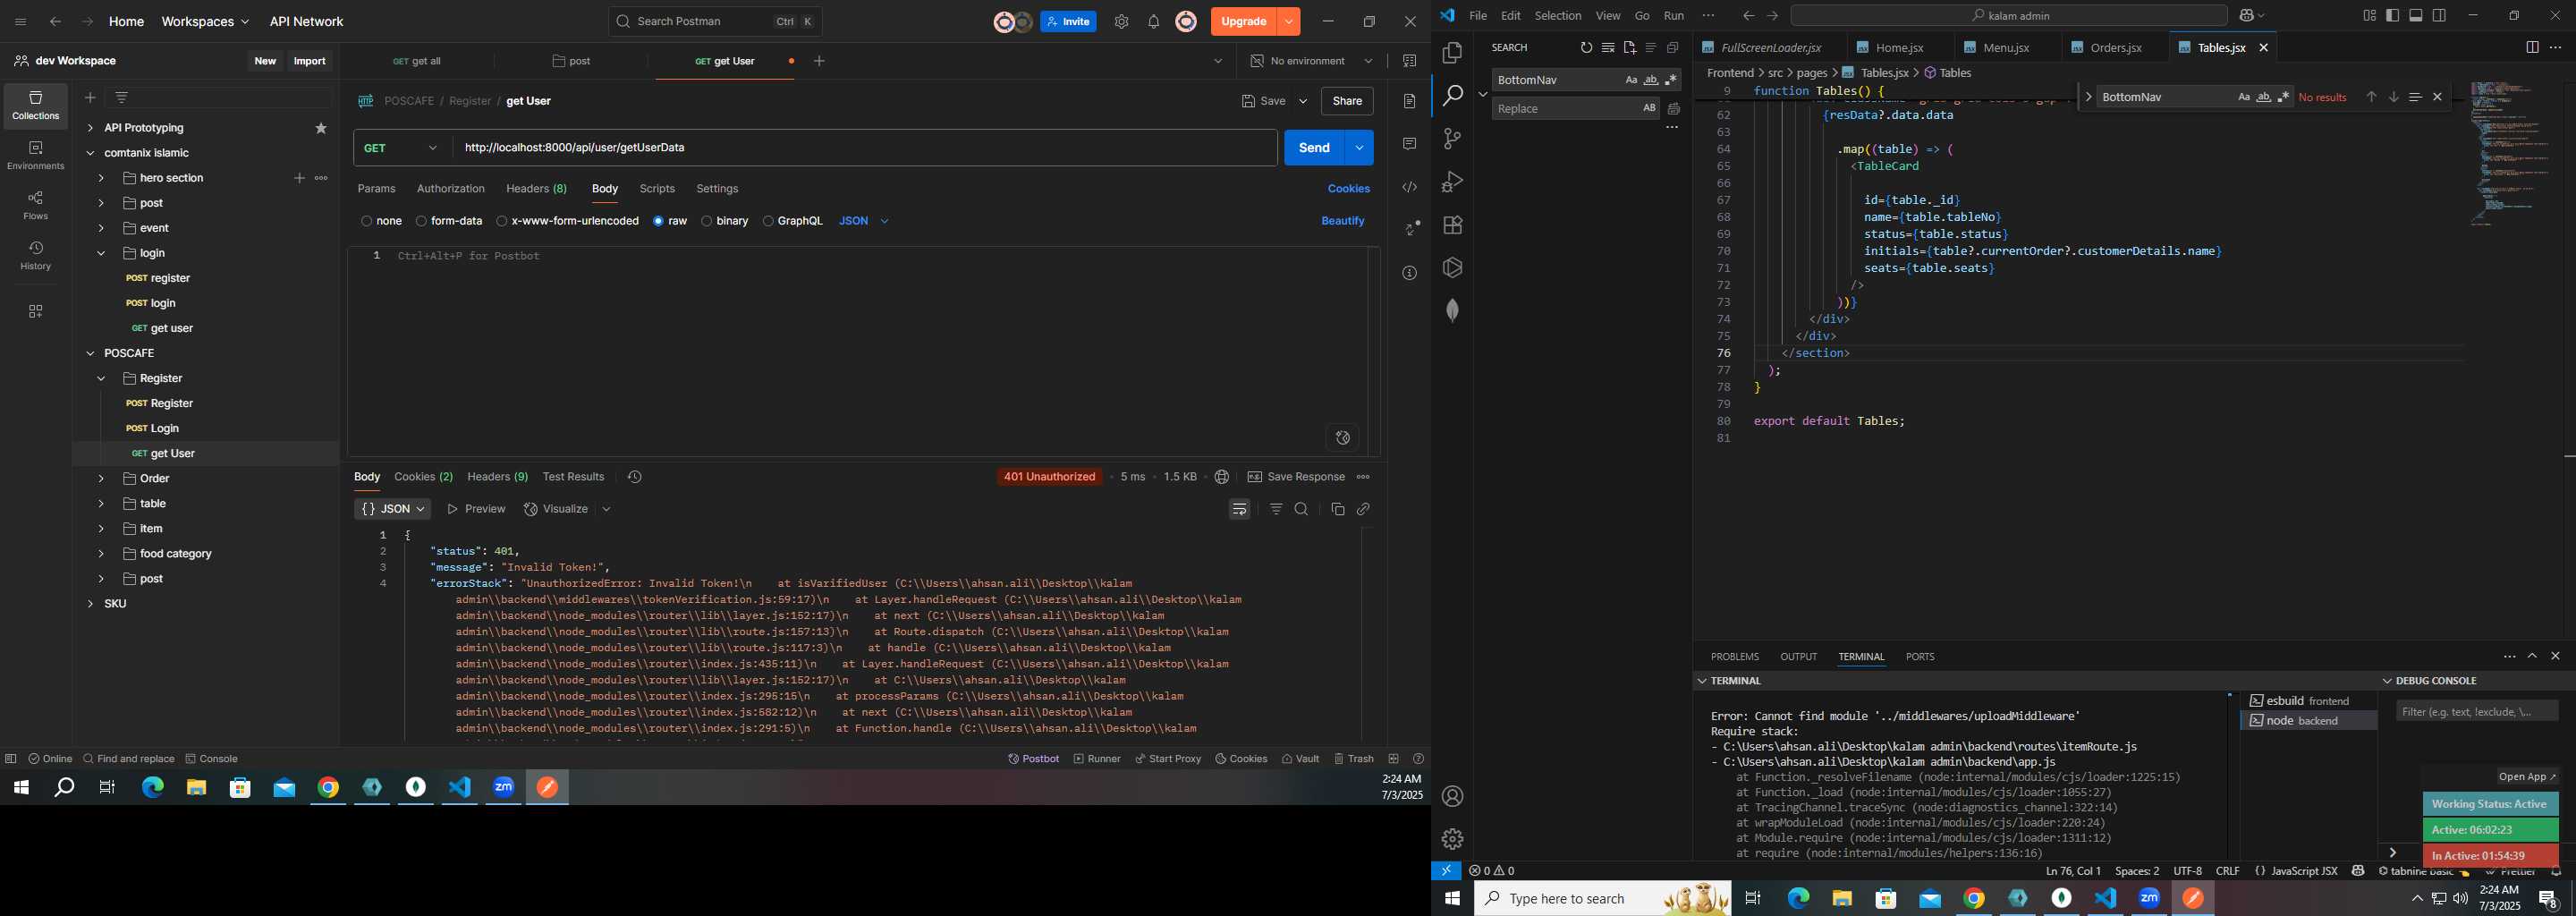This screenshot has height=916, width=2576.
Task: Click the Share button in Postman
Action: (x=1347, y=101)
